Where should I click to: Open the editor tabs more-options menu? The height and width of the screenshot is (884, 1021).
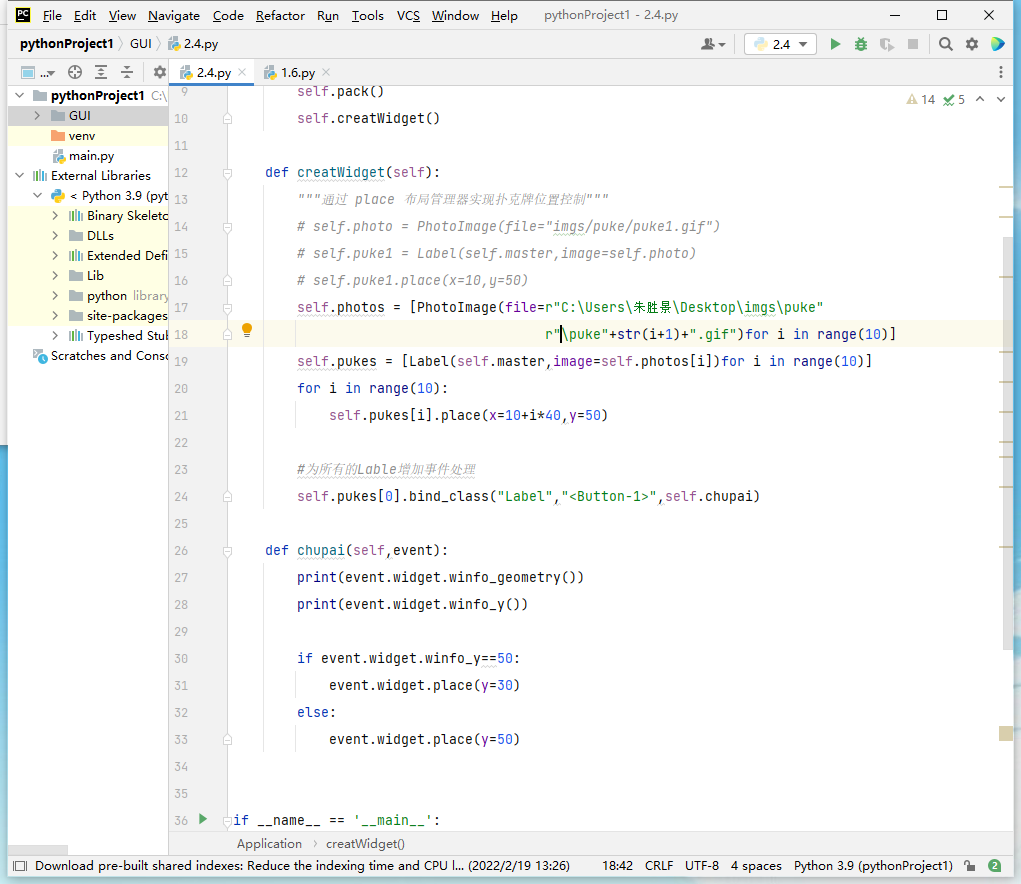coord(1001,72)
